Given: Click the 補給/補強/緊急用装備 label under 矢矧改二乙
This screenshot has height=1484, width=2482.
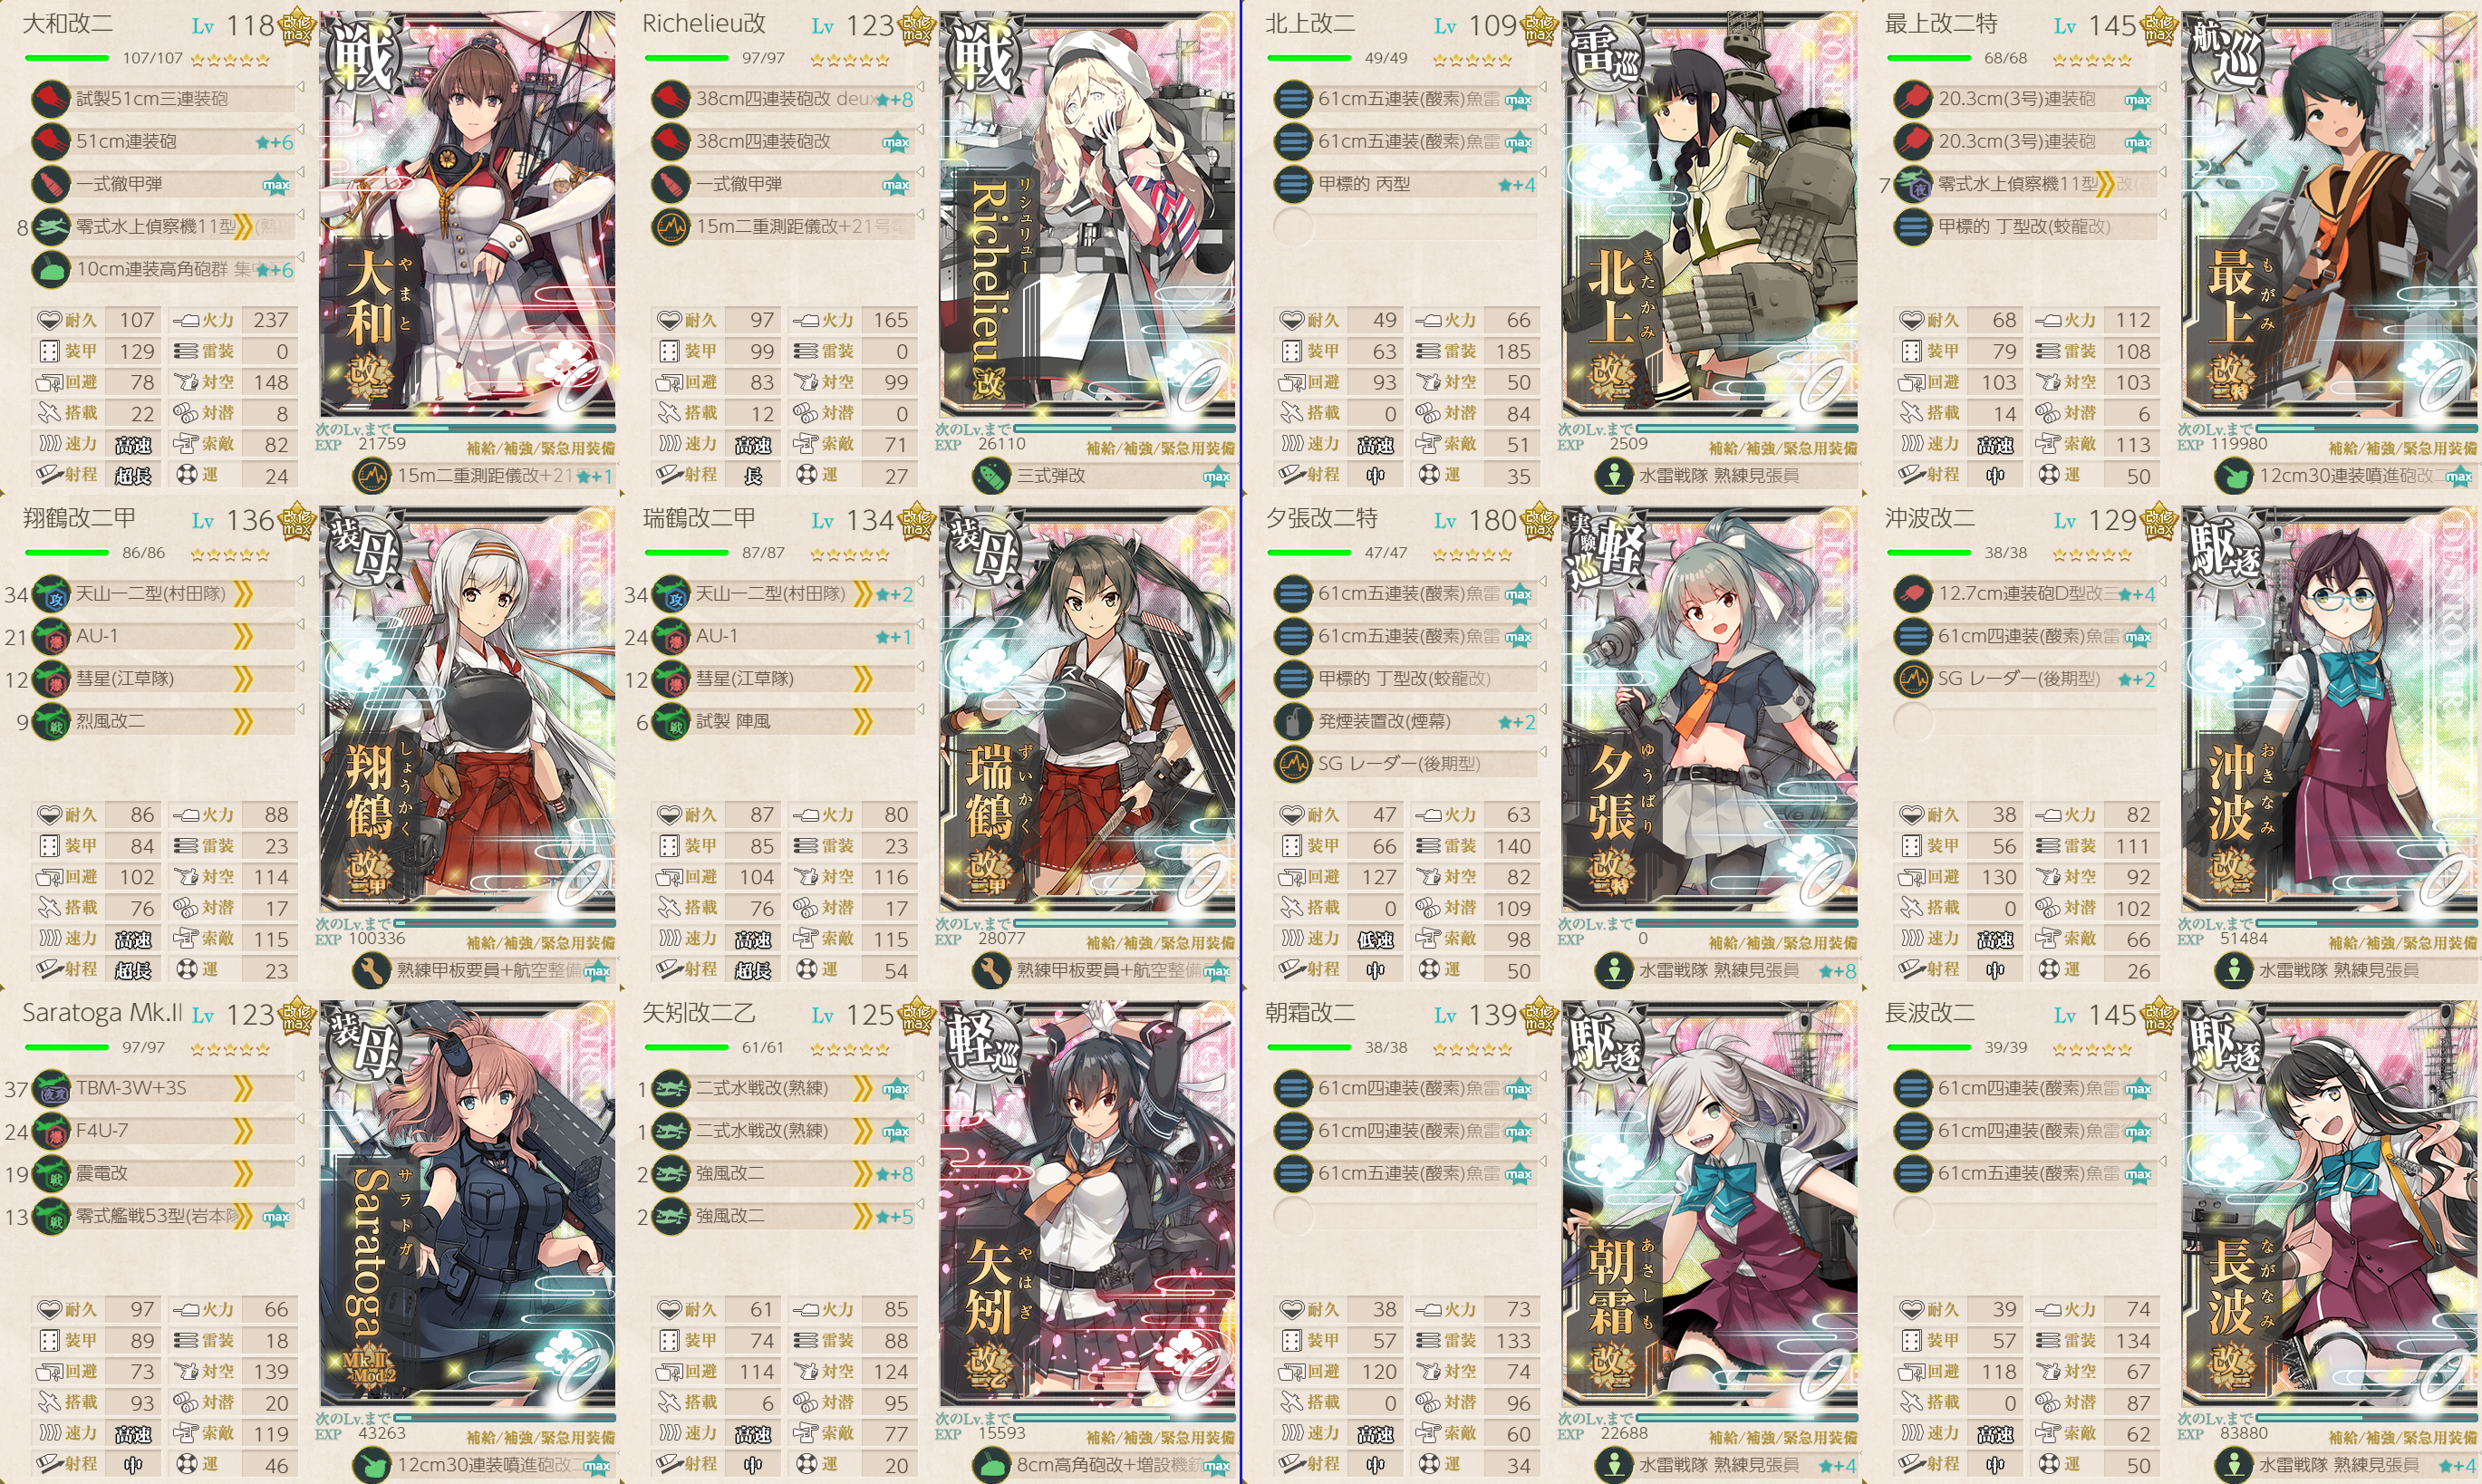Looking at the screenshot, I should point(1160,1437).
